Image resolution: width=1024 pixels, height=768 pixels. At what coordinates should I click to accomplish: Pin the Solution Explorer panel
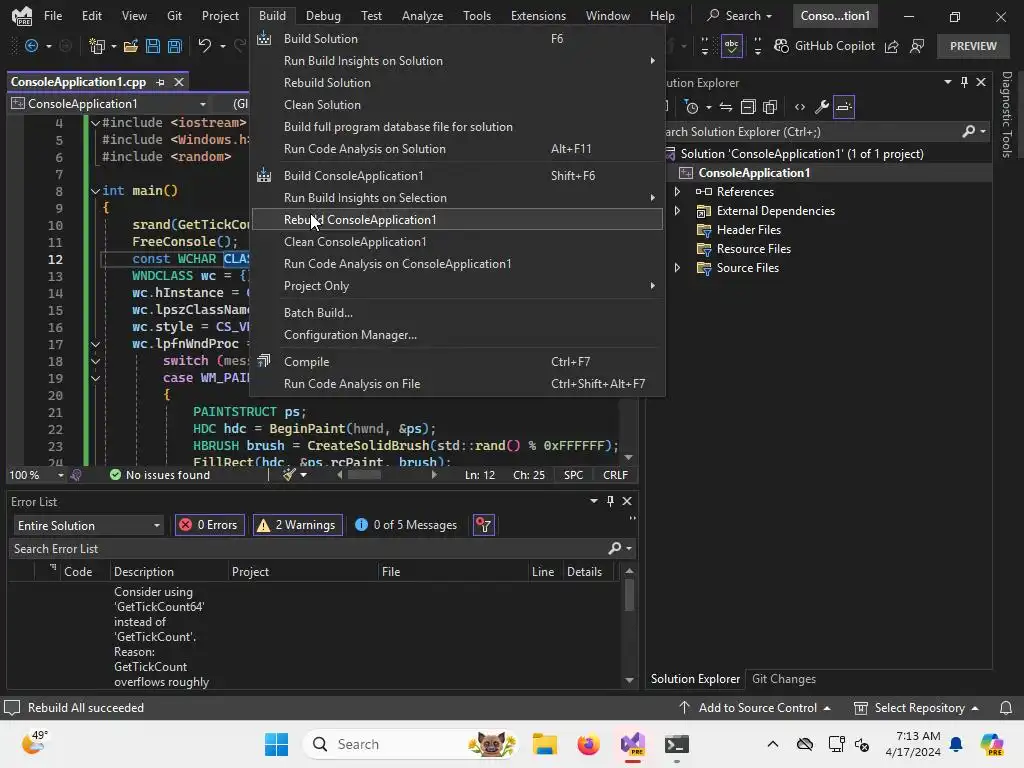pyautogui.click(x=965, y=82)
